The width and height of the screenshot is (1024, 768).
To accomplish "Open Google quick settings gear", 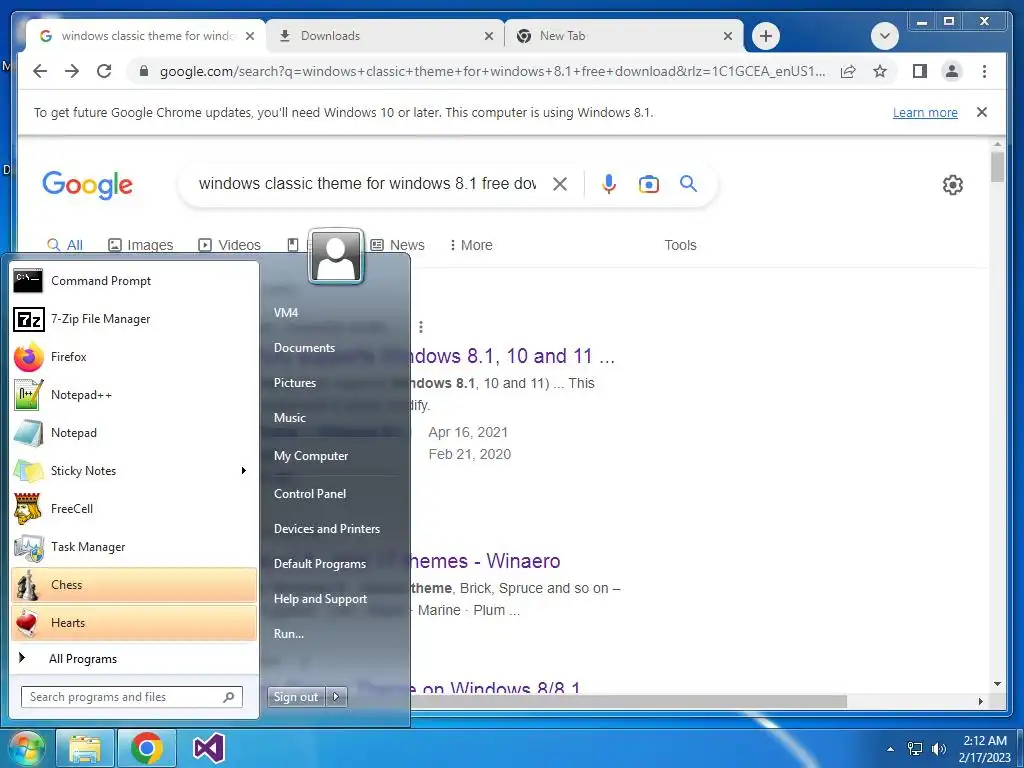I will coord(953,185).
